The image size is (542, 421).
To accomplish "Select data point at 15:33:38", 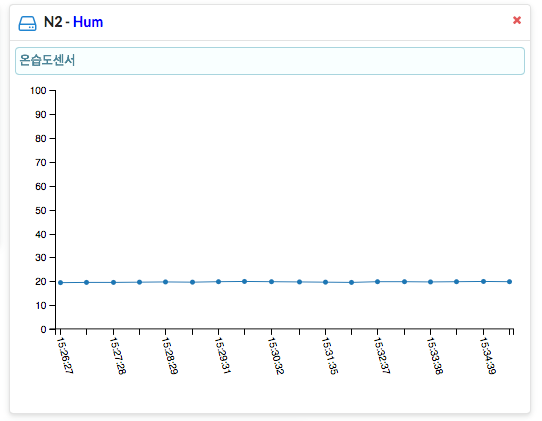I will tap(430, 282).
